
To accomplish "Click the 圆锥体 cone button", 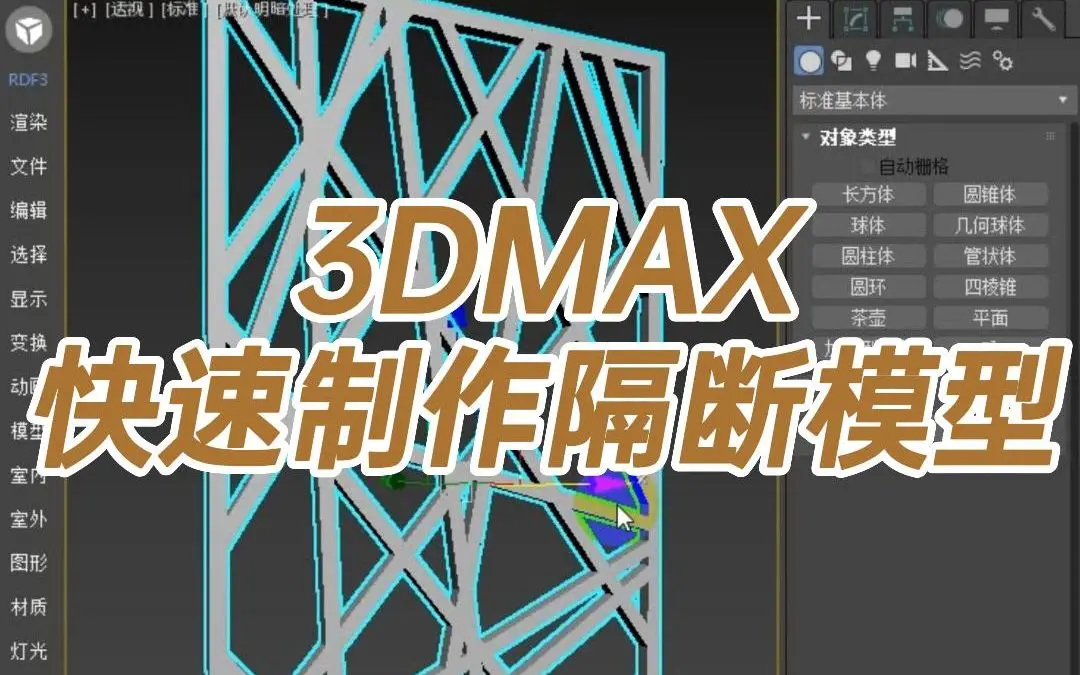I will pos(990,194).
